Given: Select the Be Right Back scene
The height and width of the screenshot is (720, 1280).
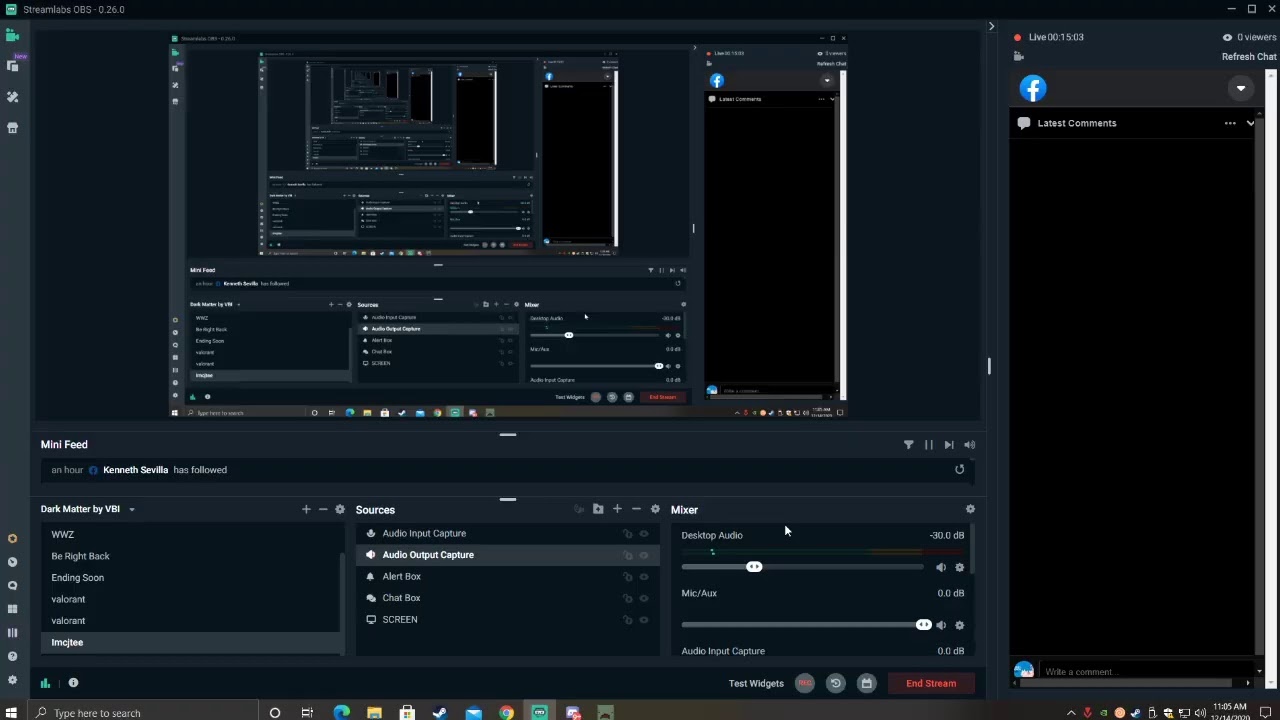Looking at the screenshot, I should click(x=190, y=556).
